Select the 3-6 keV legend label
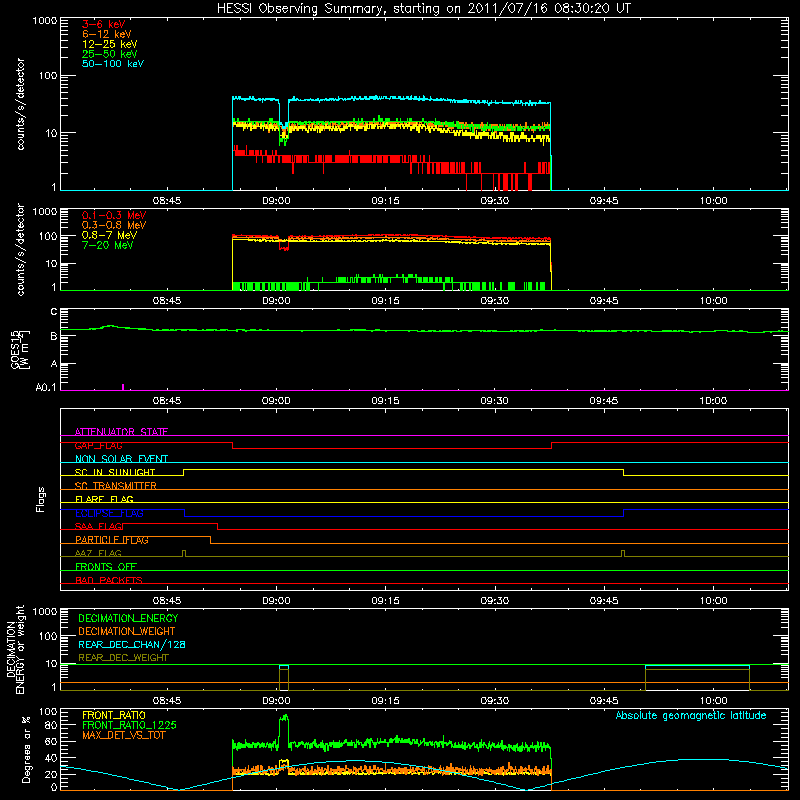The height and width of the screenshot is (800, 800). point(104,24)
